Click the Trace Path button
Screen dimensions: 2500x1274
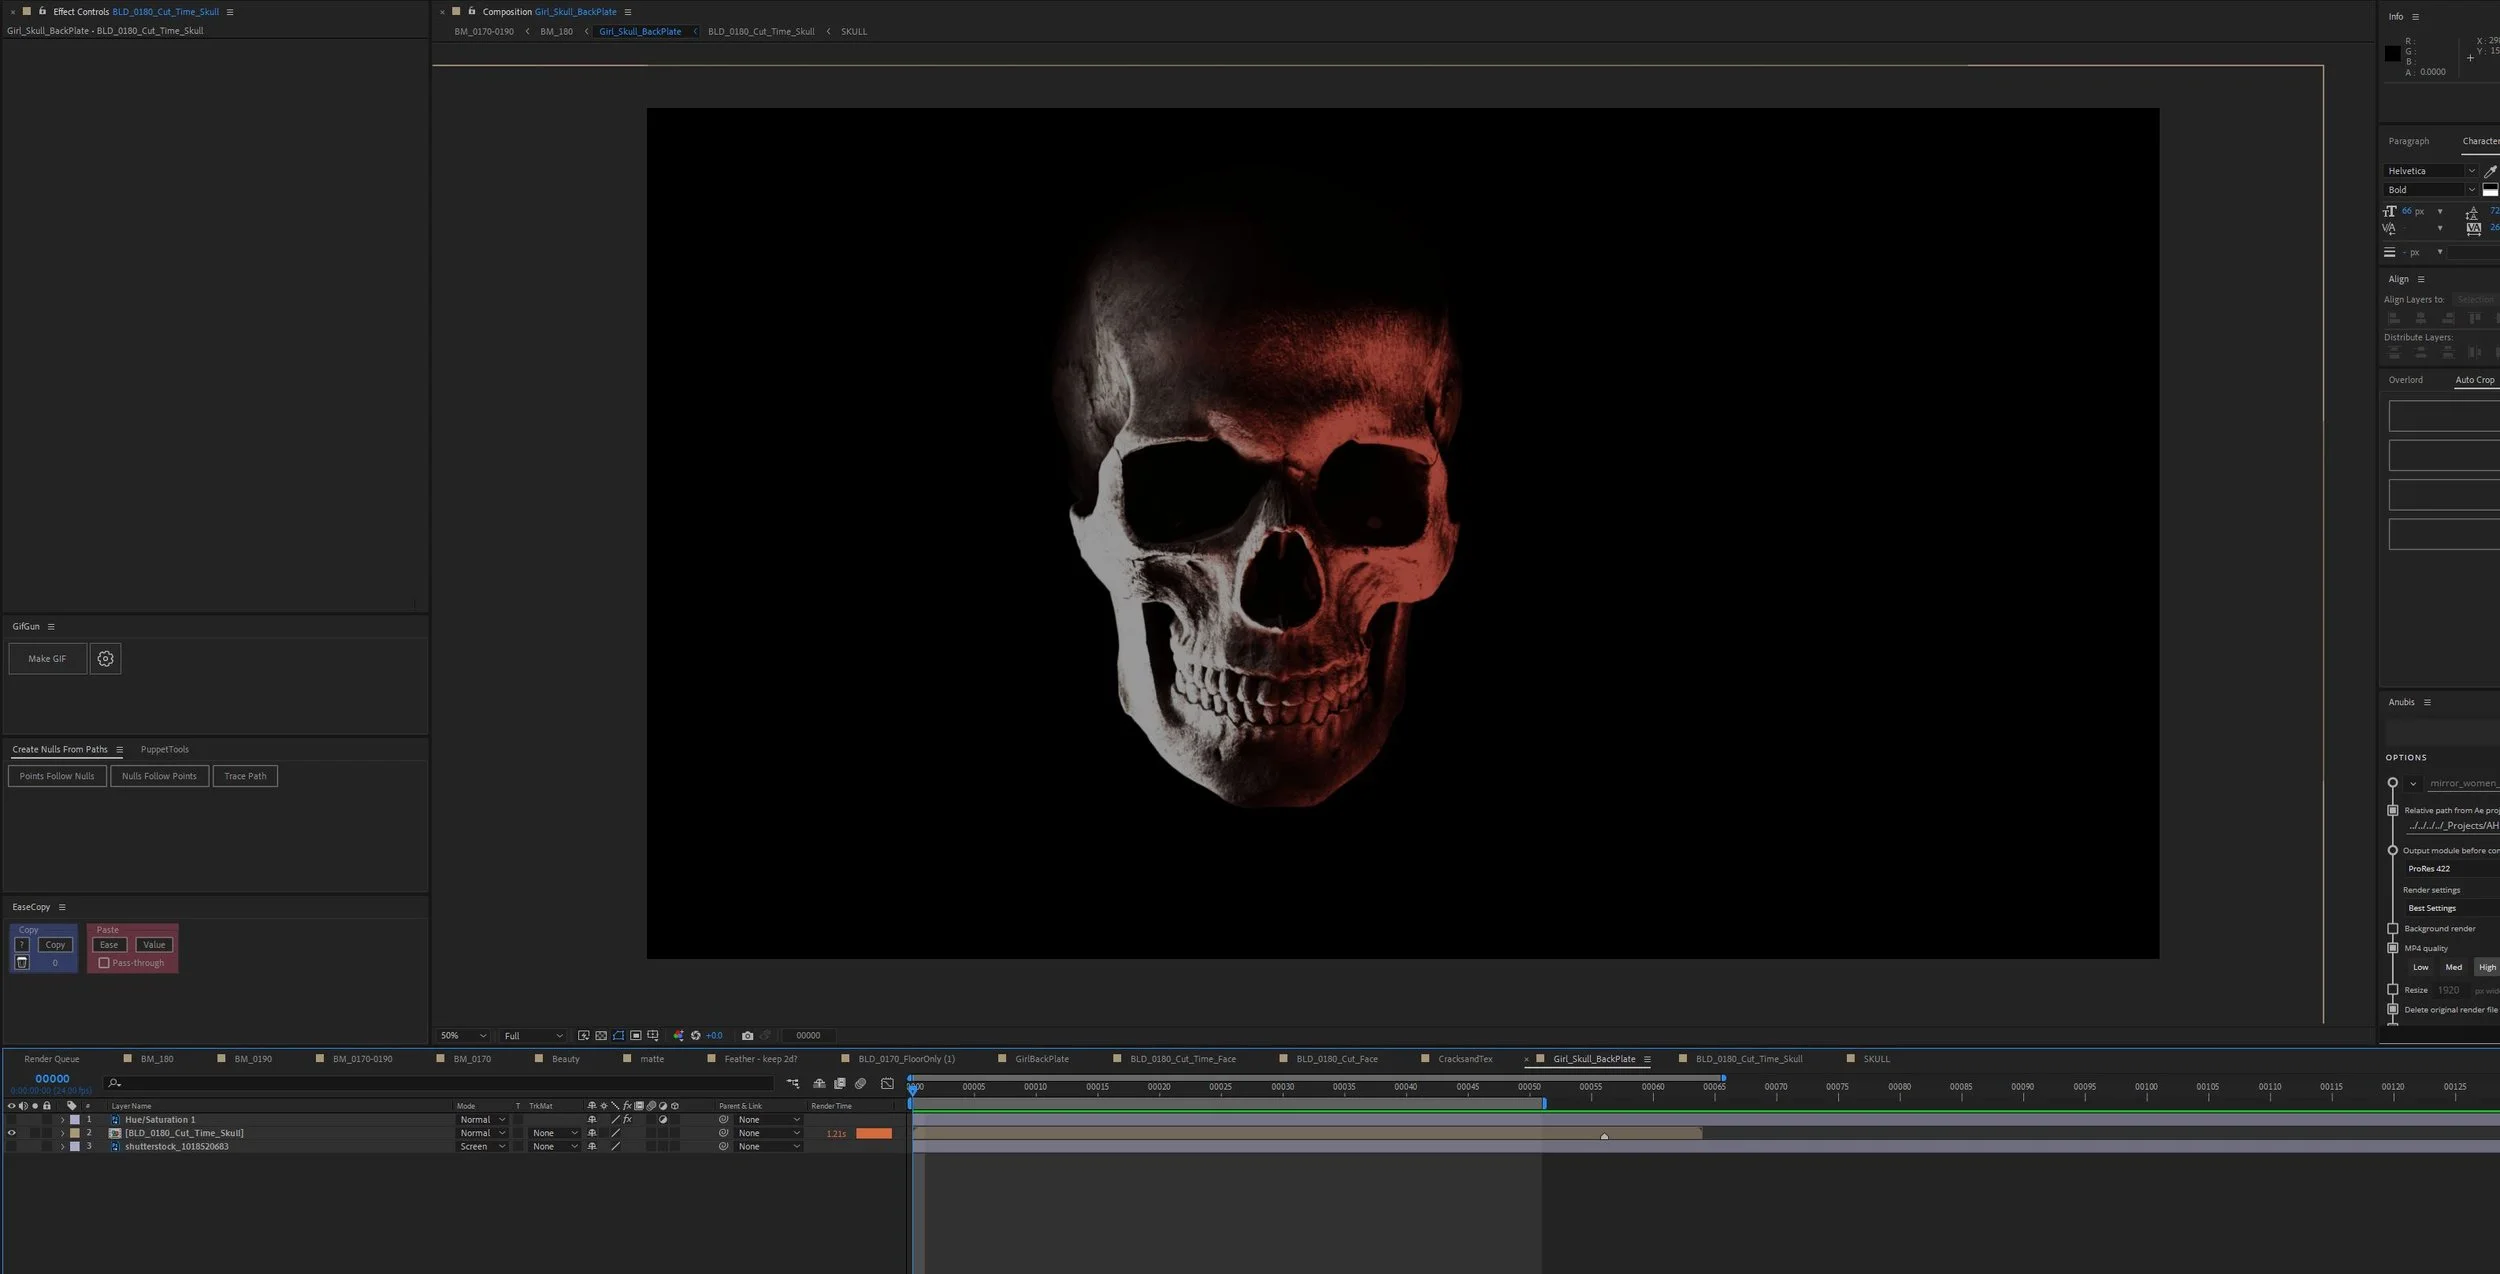point(245,776)
